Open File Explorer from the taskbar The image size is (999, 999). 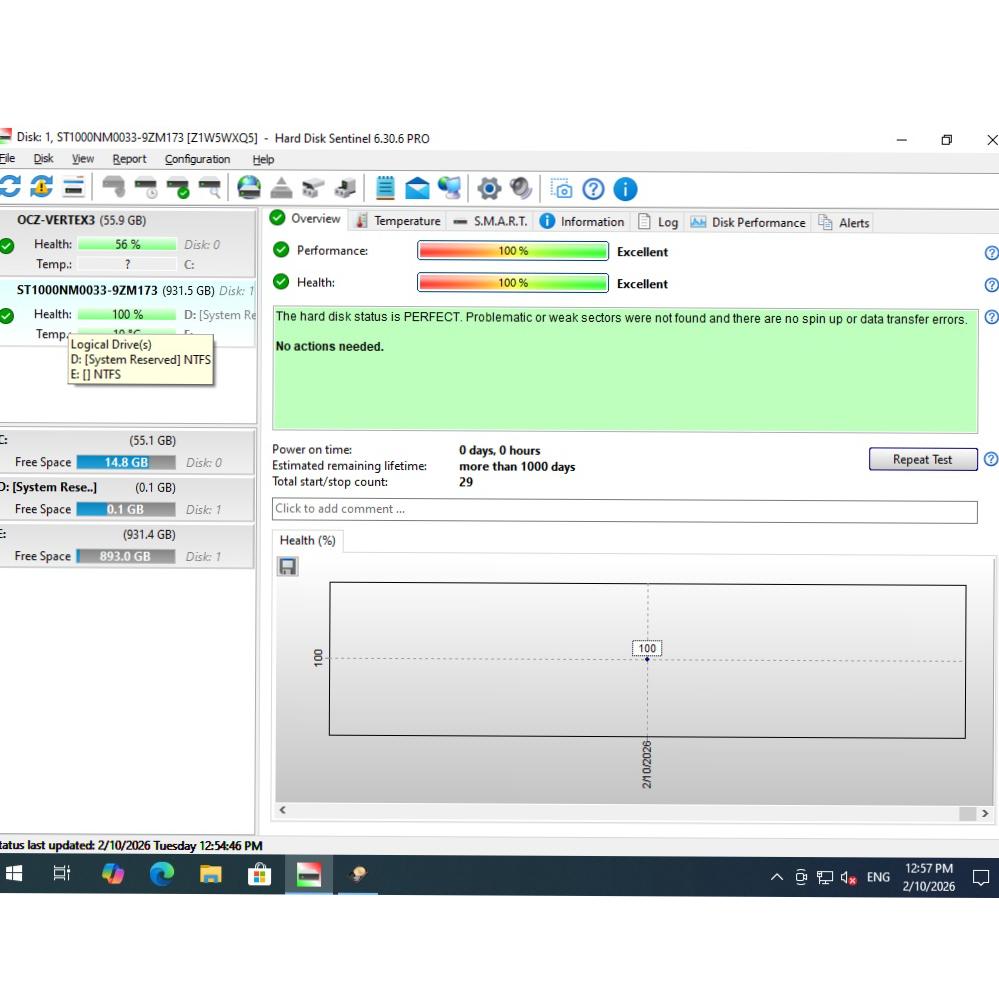point(211,875)
